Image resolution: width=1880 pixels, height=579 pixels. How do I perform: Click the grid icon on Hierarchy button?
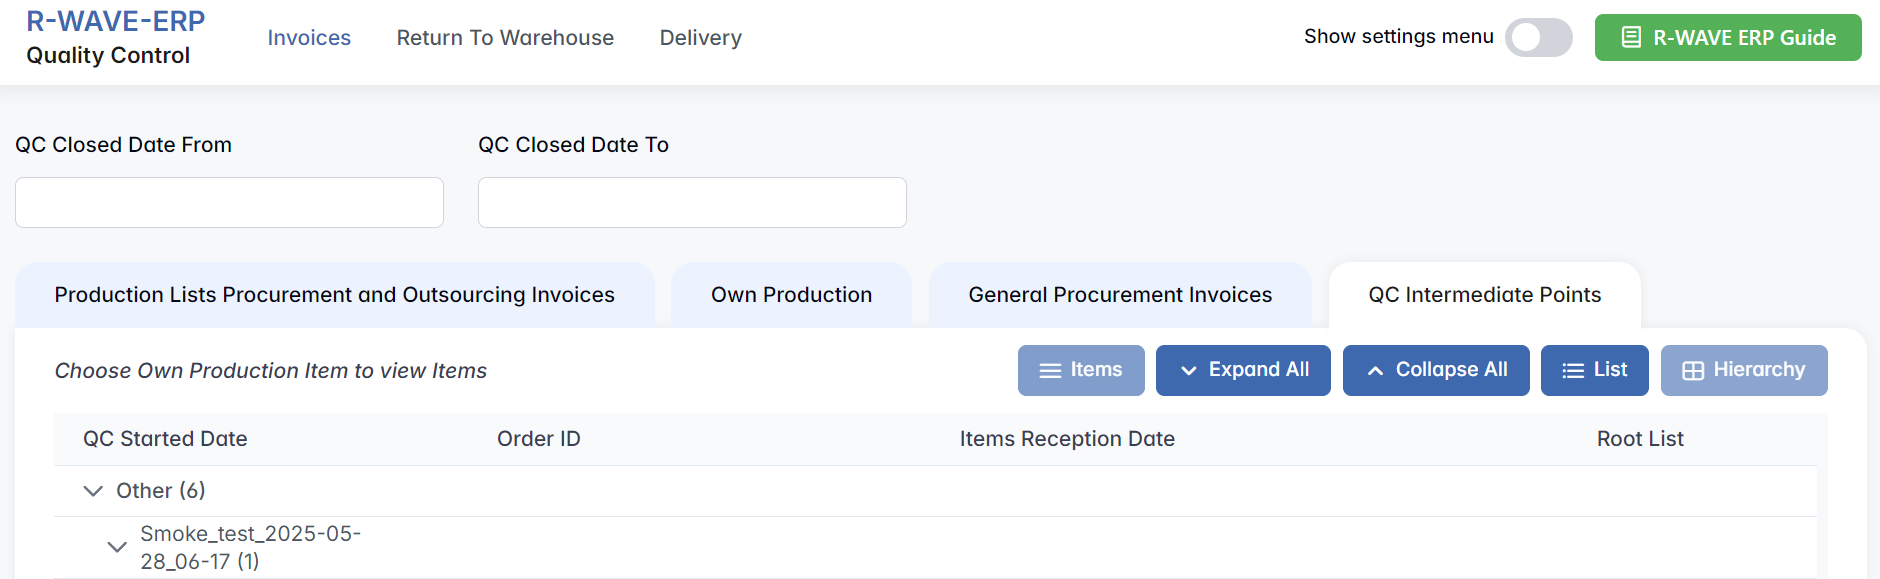[x=1693, y=371]
